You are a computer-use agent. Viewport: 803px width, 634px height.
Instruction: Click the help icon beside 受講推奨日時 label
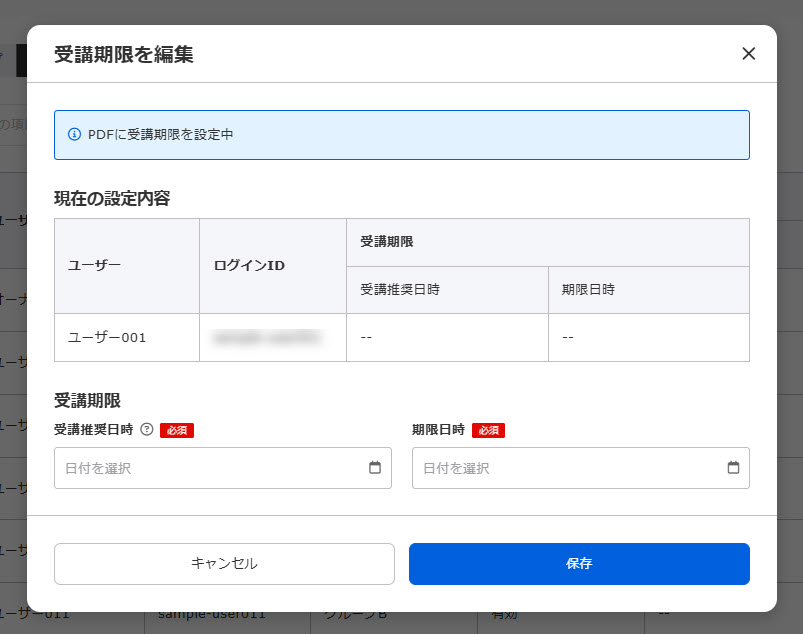coord(147,430)
